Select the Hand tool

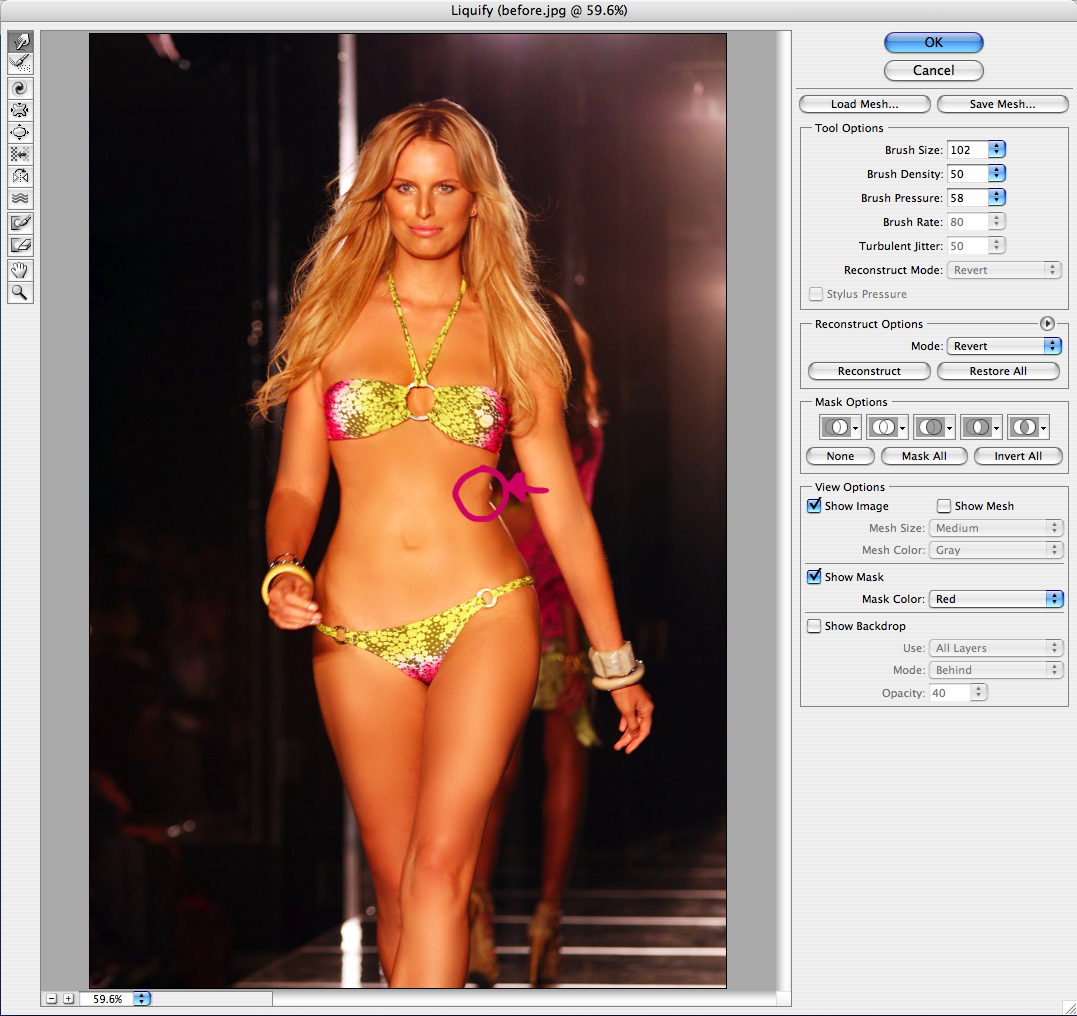click(21, 269)
